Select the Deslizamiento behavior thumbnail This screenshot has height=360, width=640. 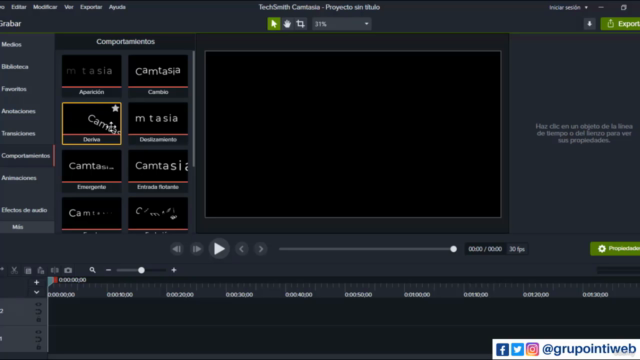(158, 123)
